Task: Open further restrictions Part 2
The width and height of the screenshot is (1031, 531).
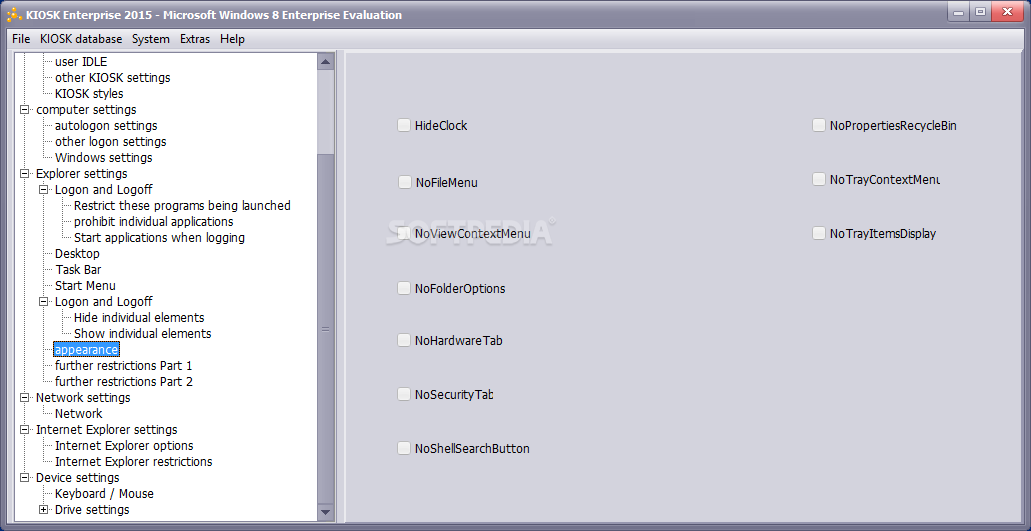Action: tap(124, 381)
